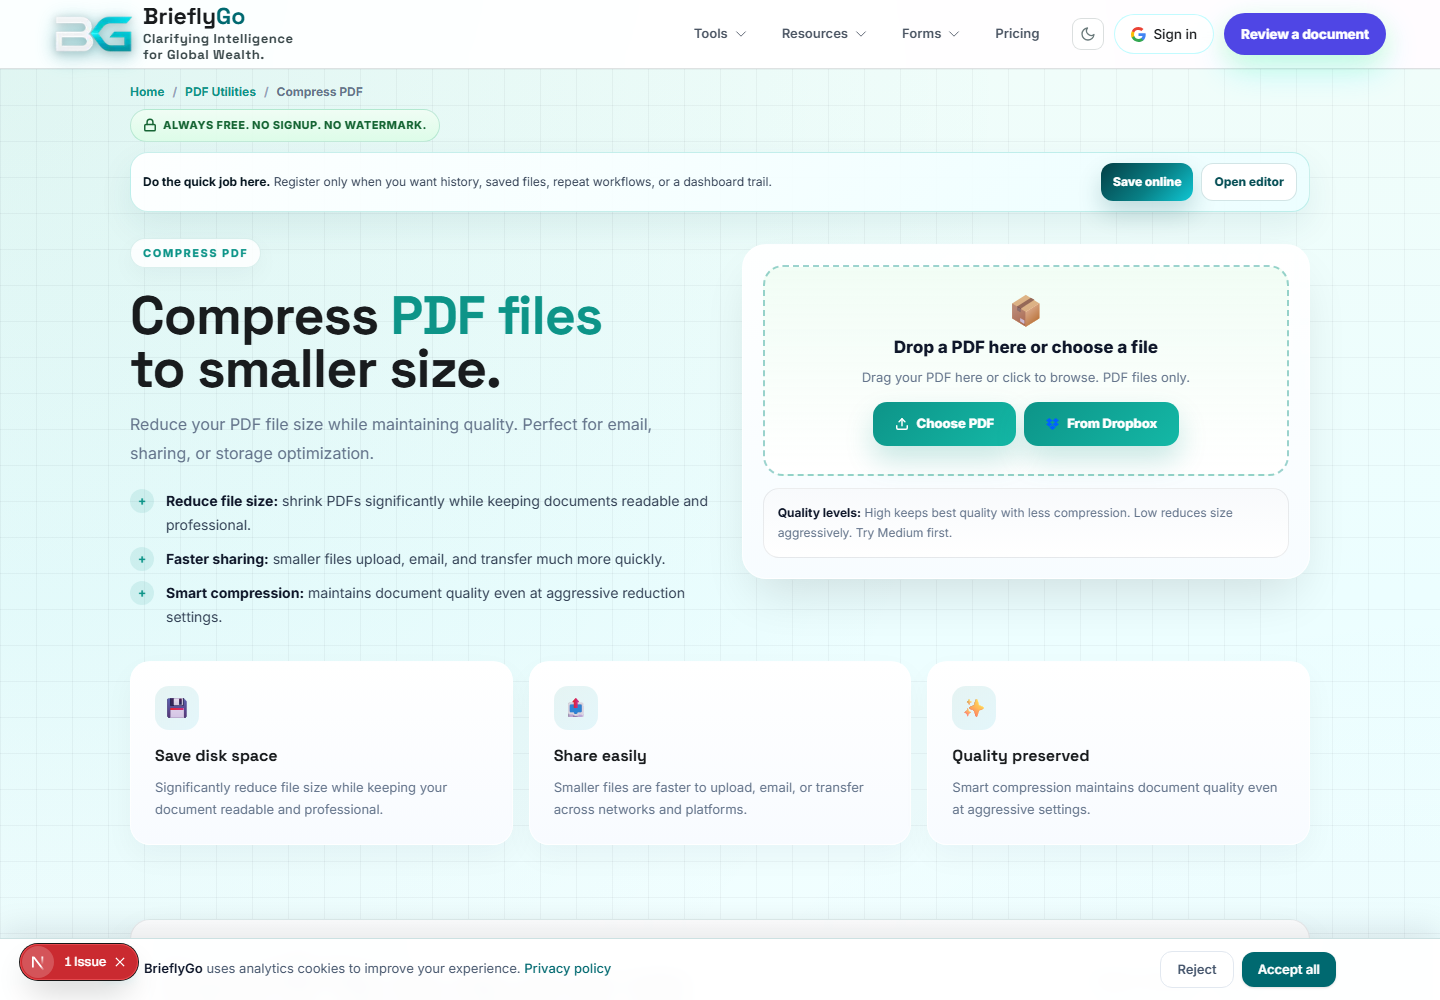Accept all cookies

tap(1288, 970)
